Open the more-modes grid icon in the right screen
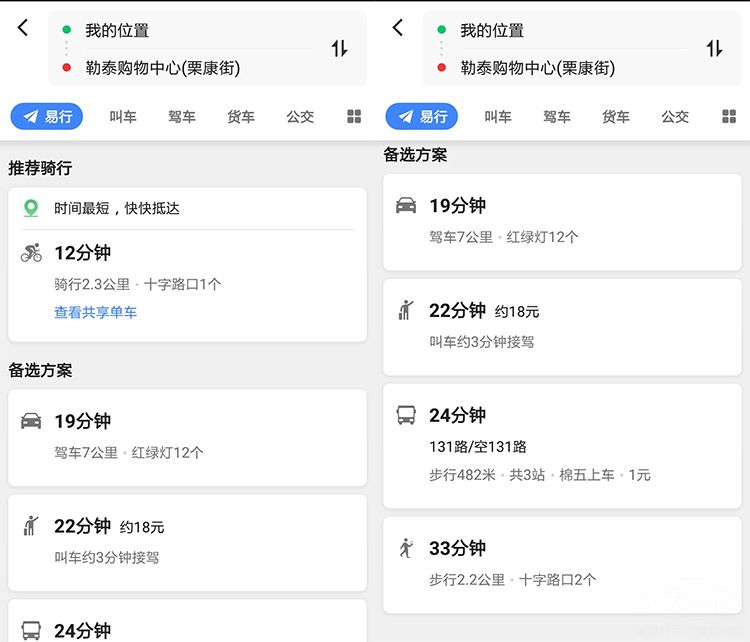This screenshot has height=642, width=750. pos(729,117)
